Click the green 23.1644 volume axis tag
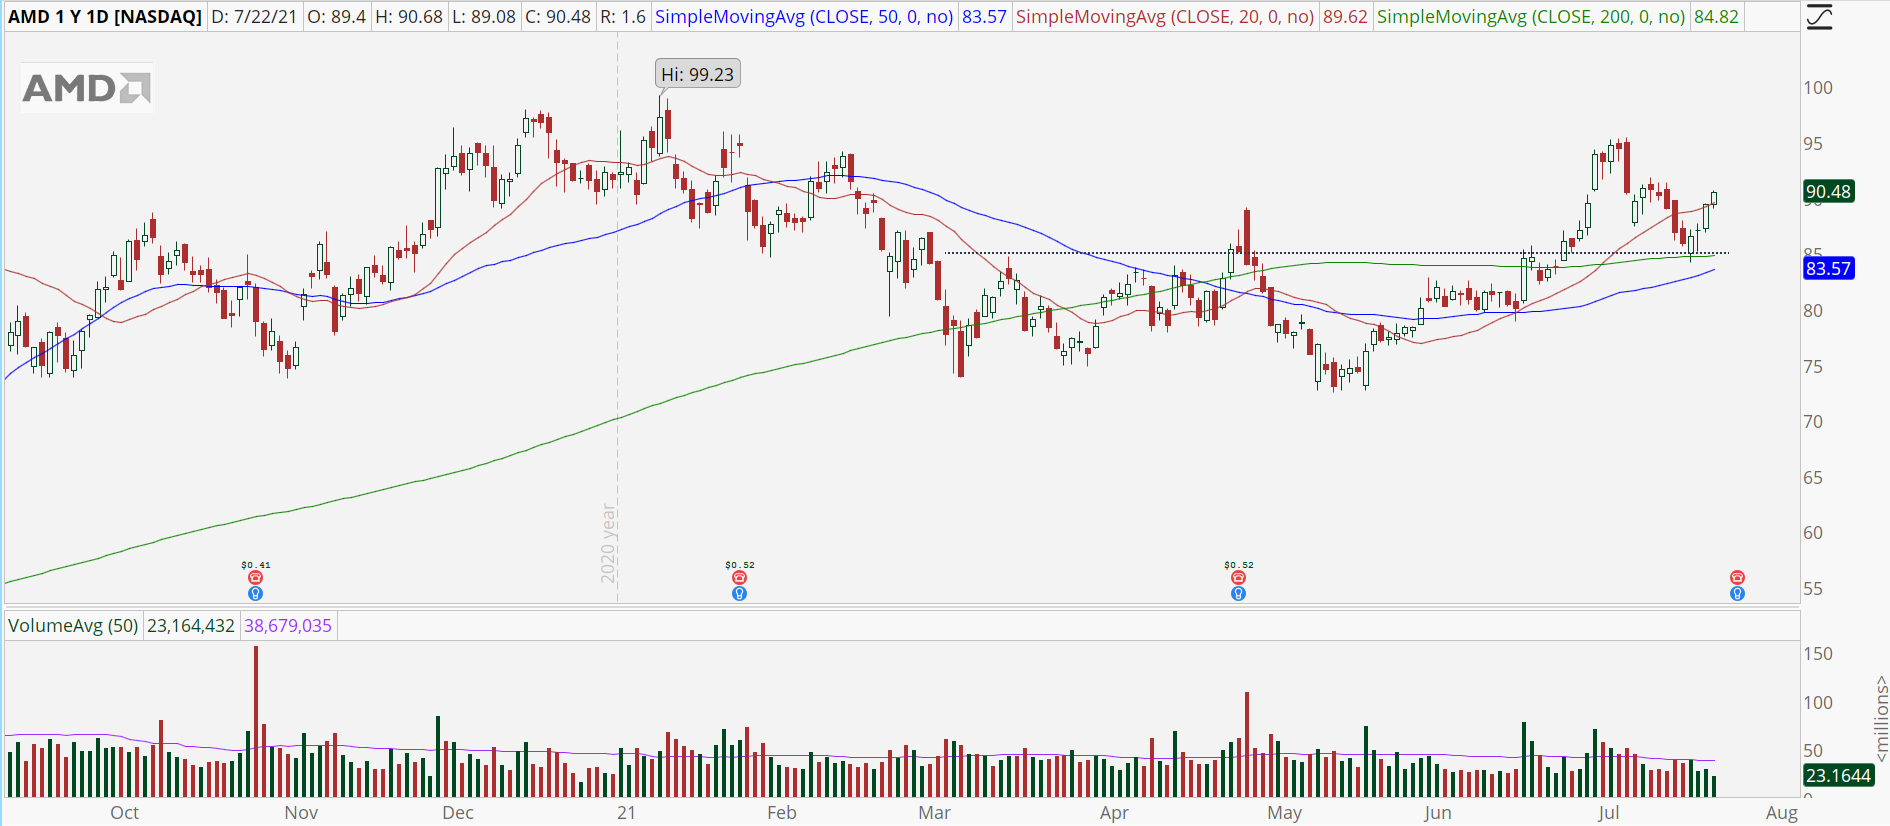This screenshot has height=826, width=1890. 1838,776
